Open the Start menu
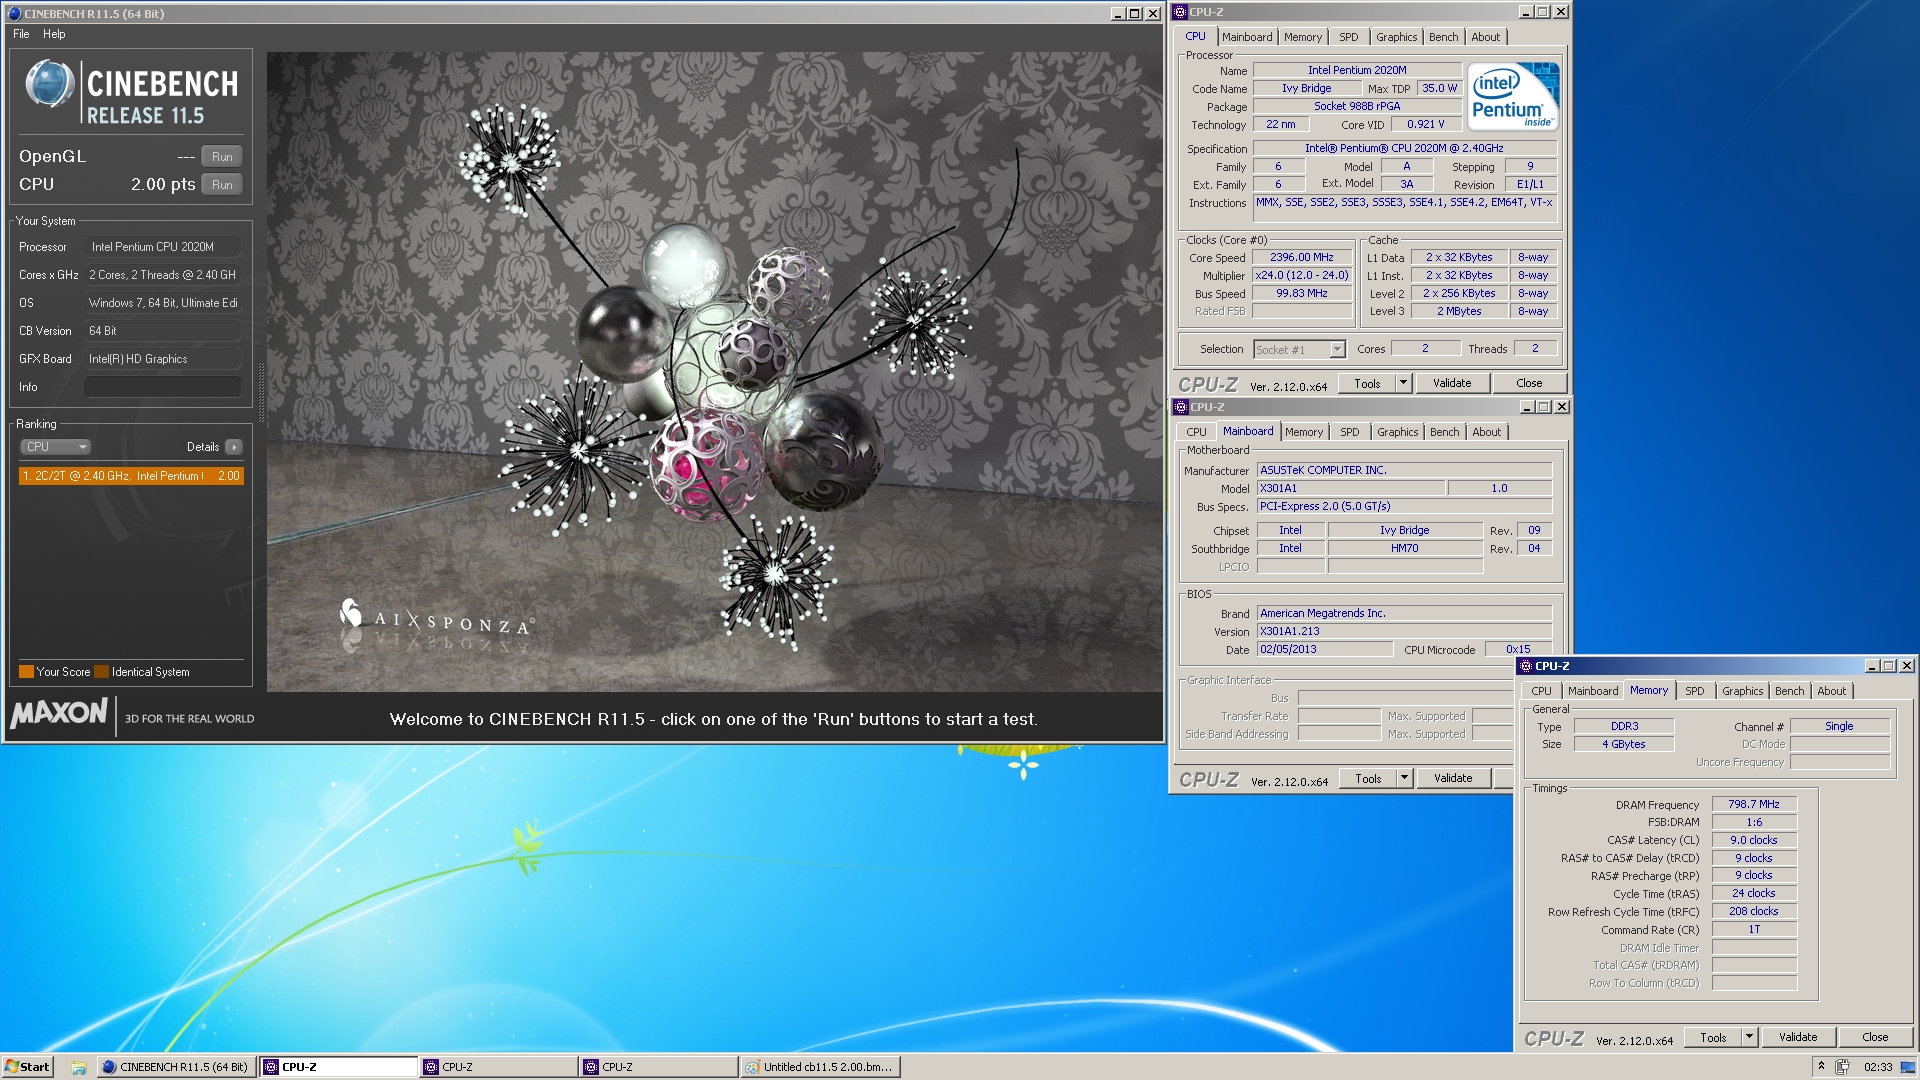Screen dimensions: 1920x1080 (27, 1067)
